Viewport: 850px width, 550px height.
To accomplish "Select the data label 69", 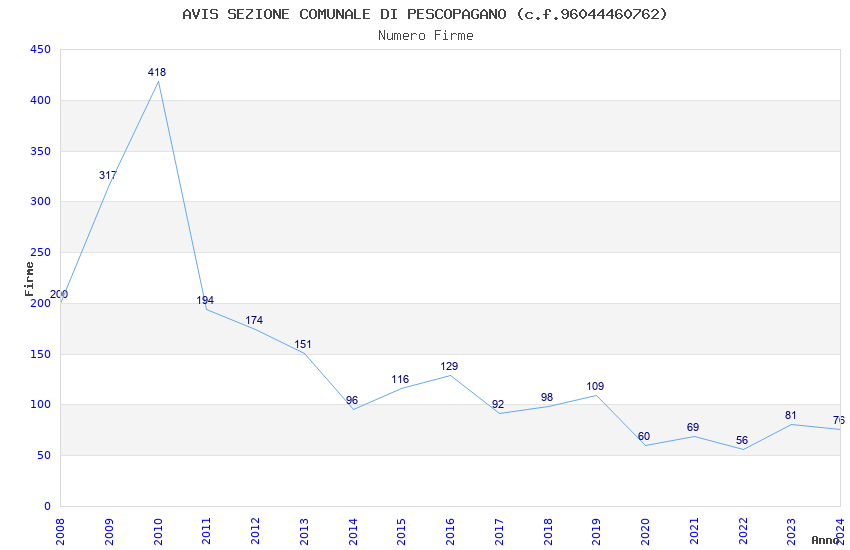I will click(693, 427).
